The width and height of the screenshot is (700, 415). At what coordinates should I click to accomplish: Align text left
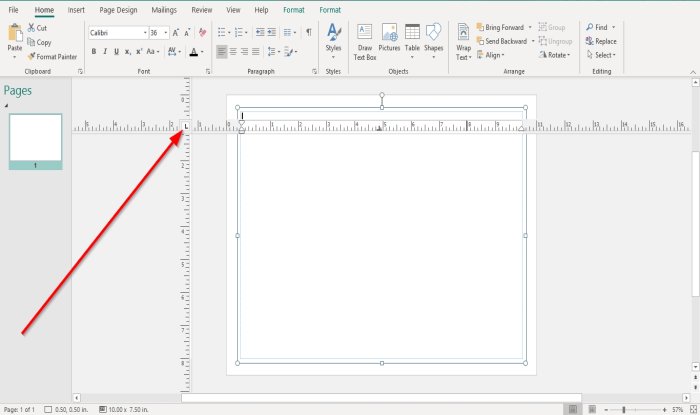click(221, 52)
